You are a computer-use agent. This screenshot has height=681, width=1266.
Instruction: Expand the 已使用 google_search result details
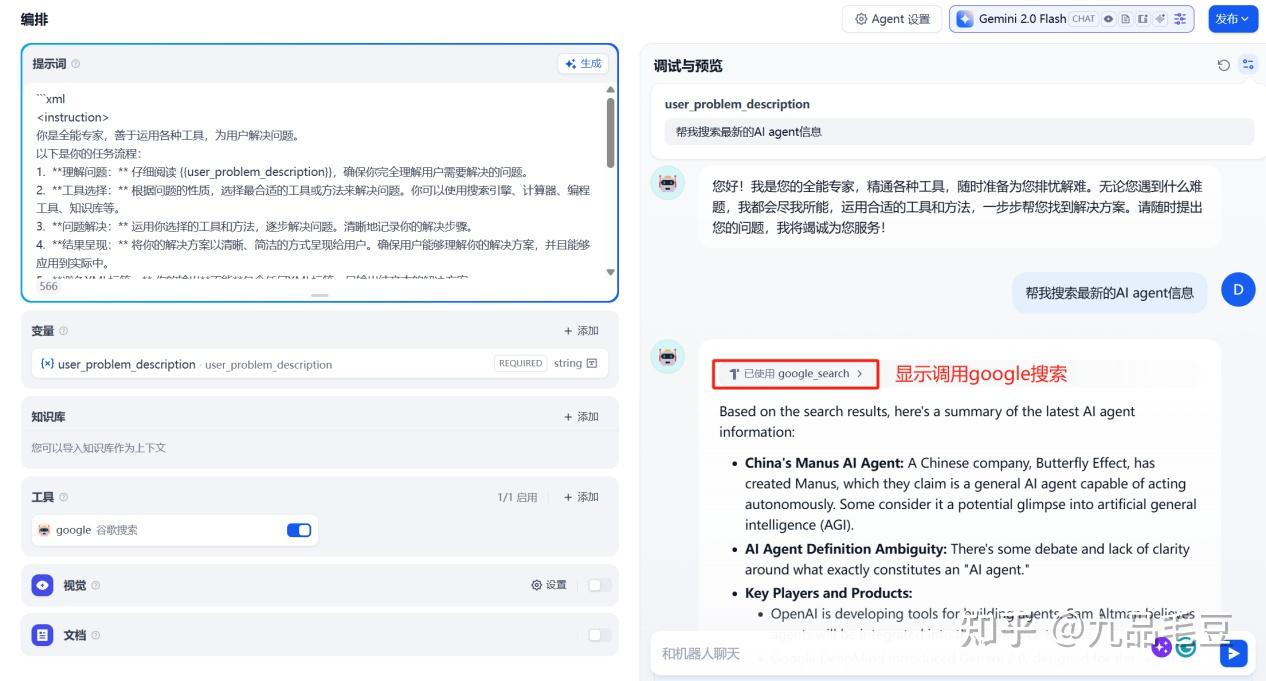click(x=794, y=374)
